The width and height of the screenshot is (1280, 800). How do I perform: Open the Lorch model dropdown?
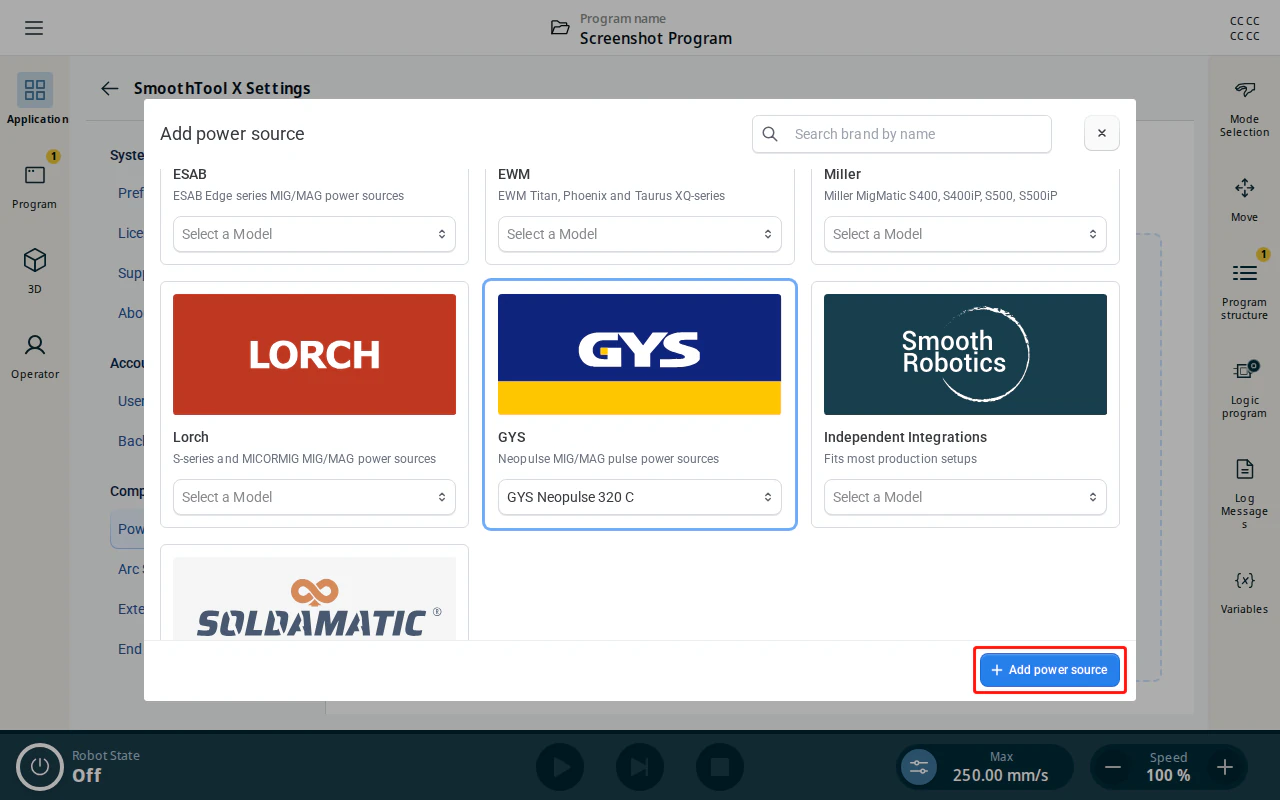point(314,497)
